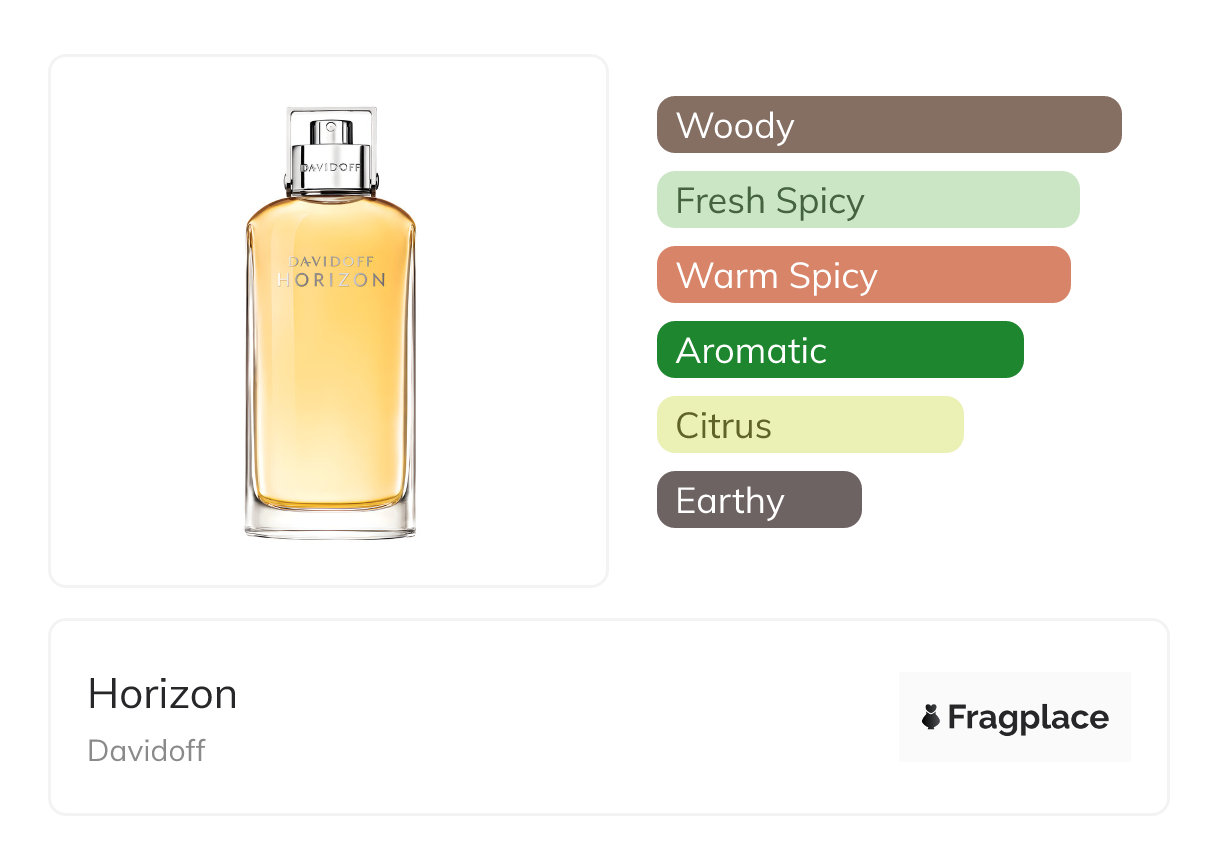Click the DAVIDOFF lettering above HORIZON on the glass

tap(331, 262)
